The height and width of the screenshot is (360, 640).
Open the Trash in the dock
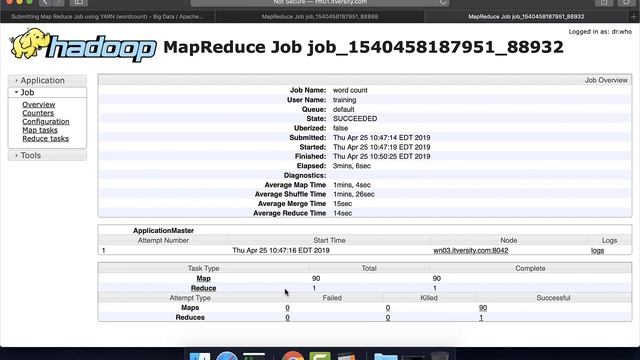coord(440,356)
